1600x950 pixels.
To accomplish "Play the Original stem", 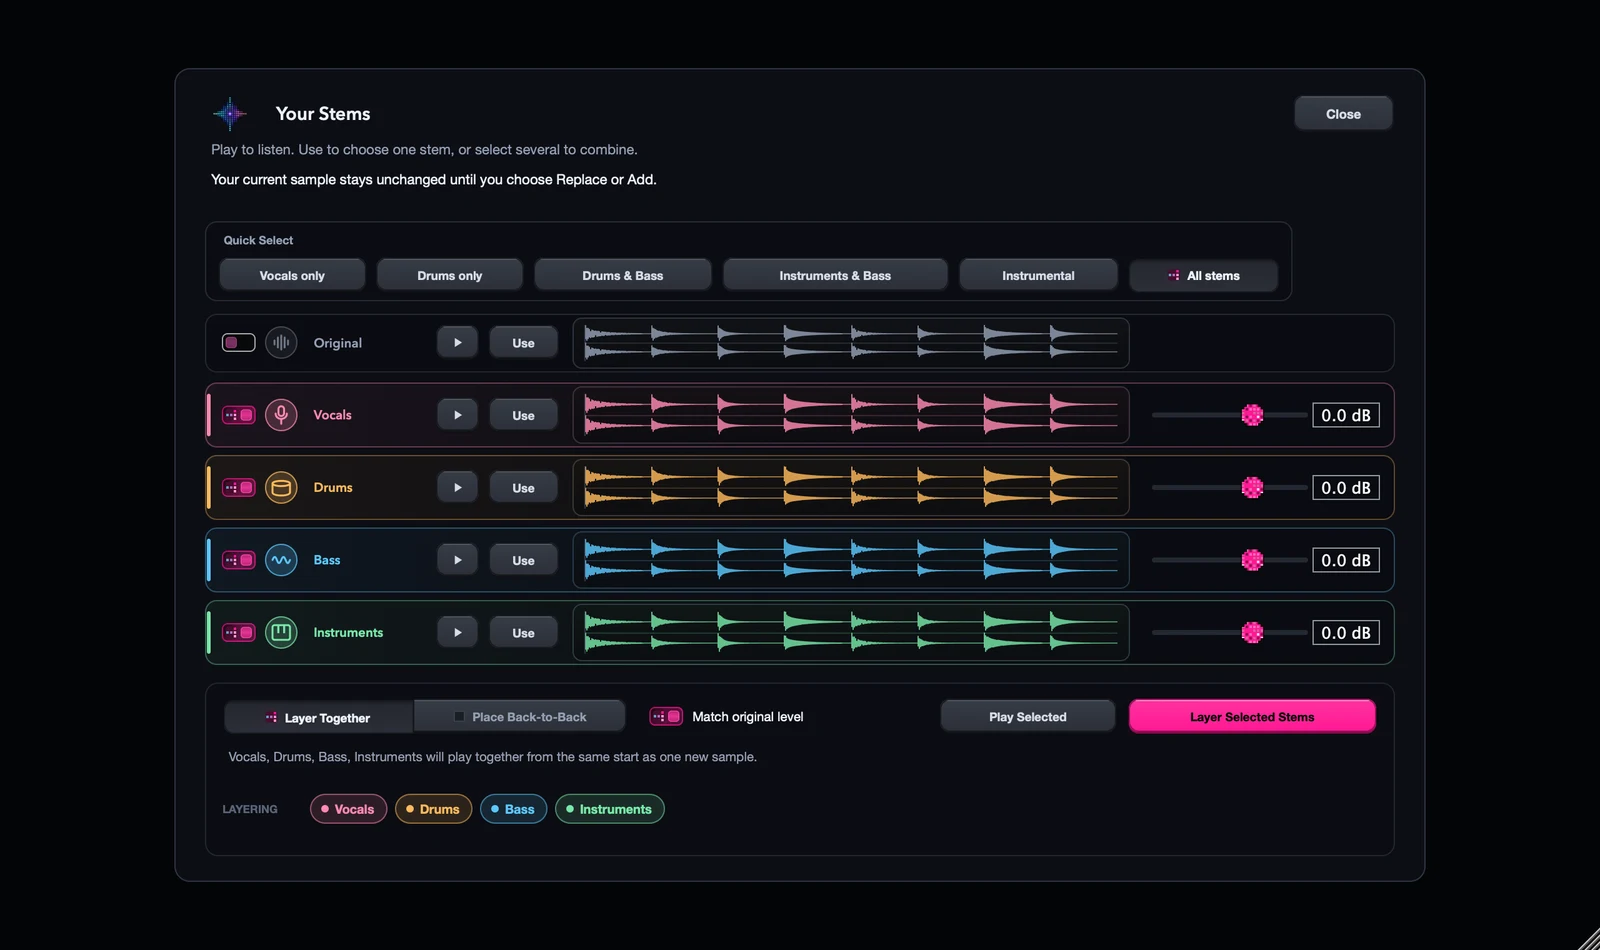I will point(457,343).
